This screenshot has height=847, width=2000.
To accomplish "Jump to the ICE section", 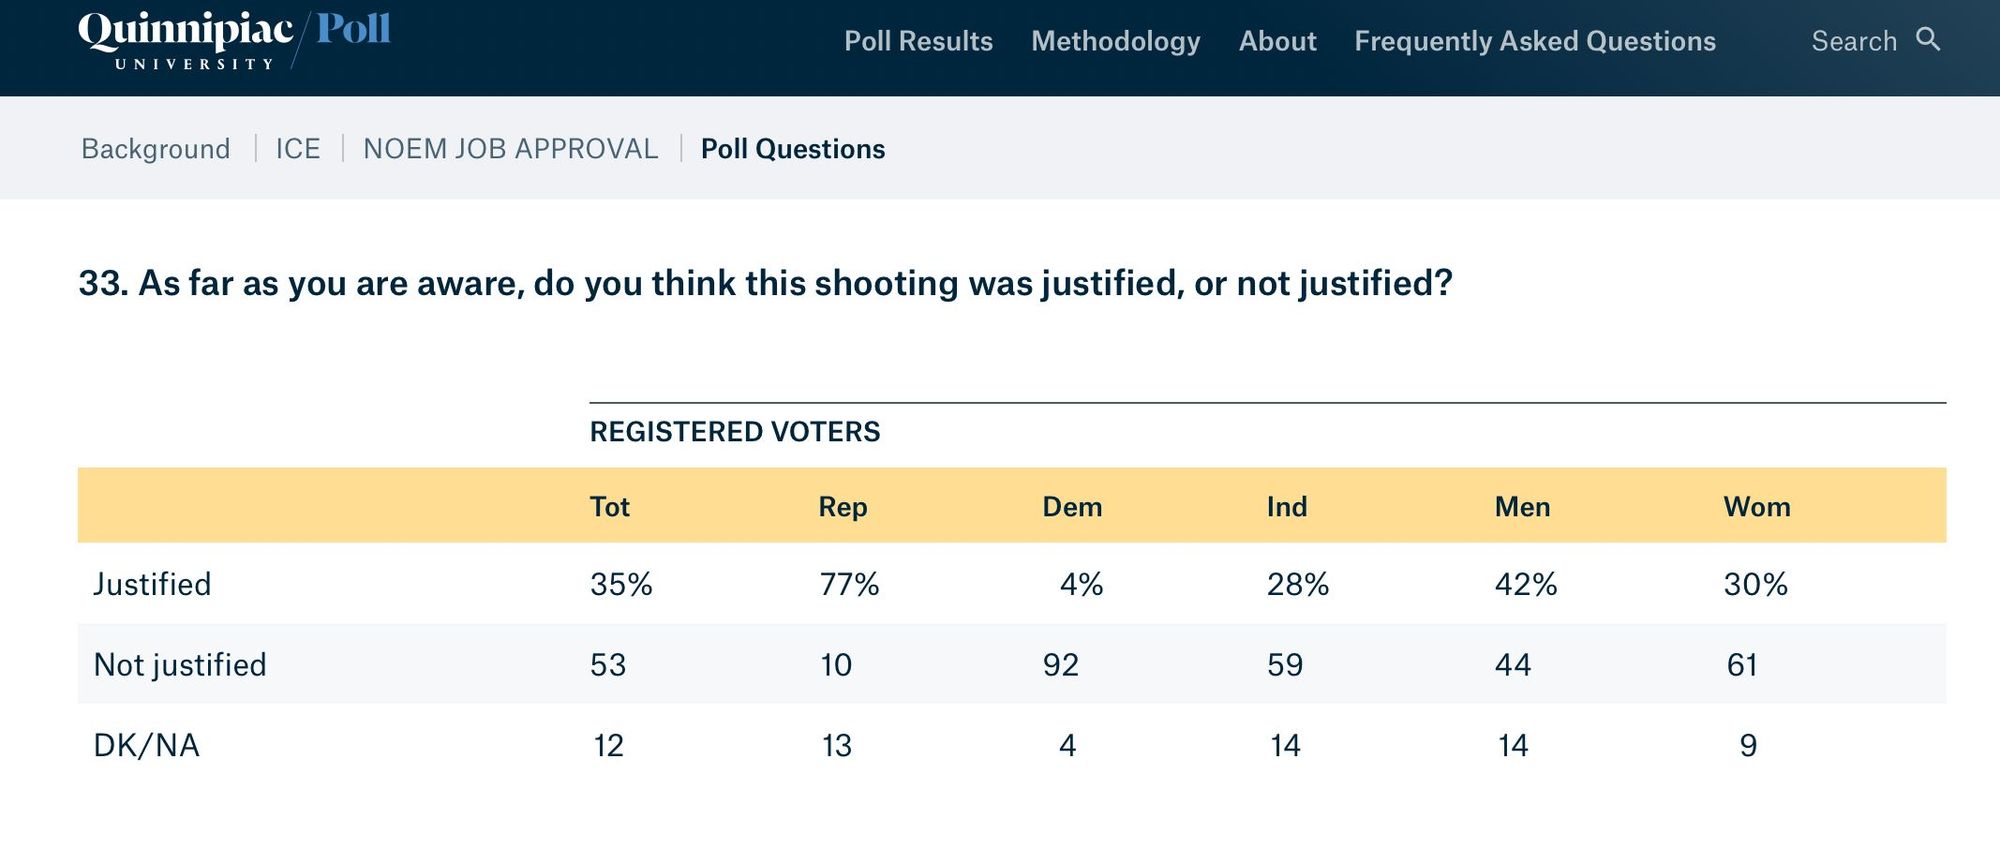I will [x=298, y=149].
